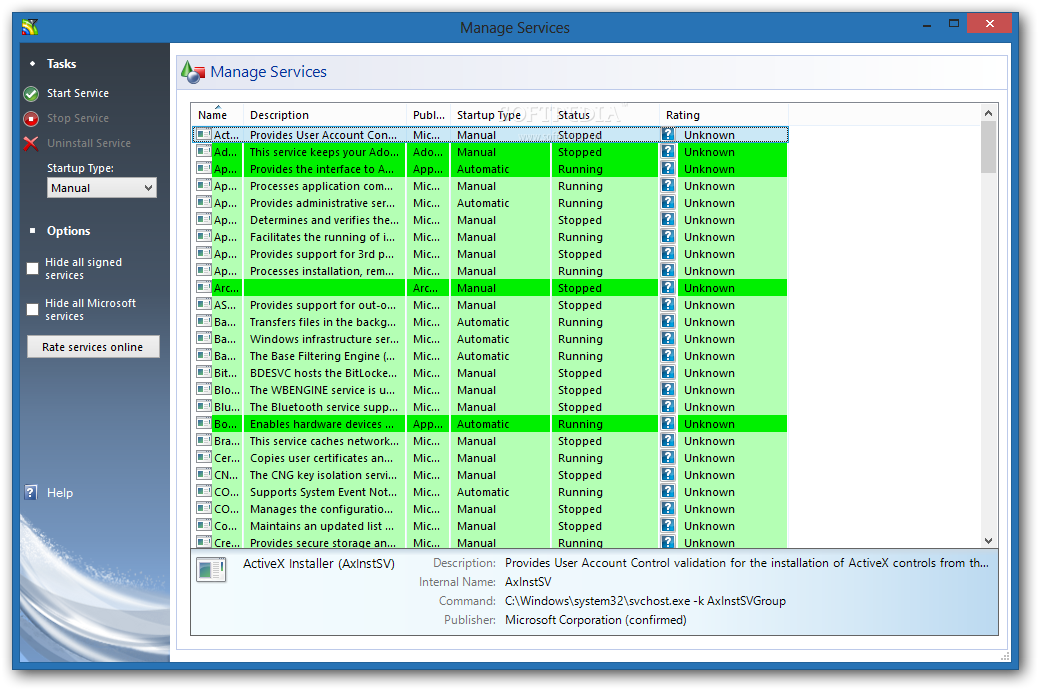This screenshot has width=1039, height=690.
Task: Click the rating question icon in the Blu... row
Action: pos(669,406)
